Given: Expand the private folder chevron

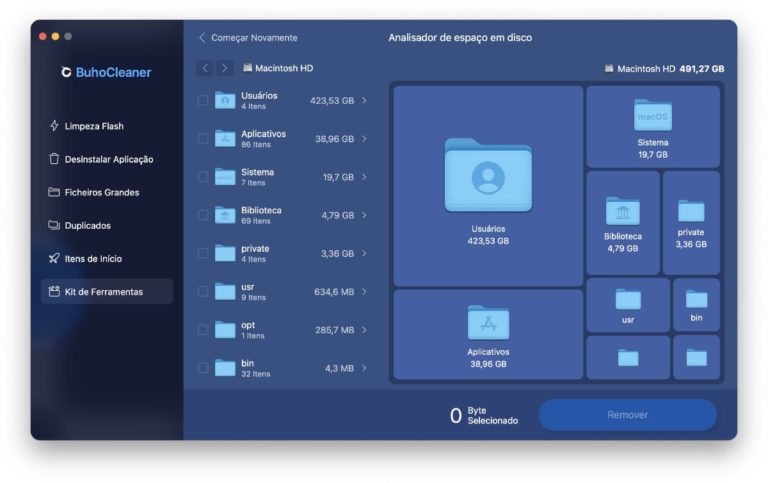Looking at the screenshot, I should pyautogui.click(x=364, y=253).
